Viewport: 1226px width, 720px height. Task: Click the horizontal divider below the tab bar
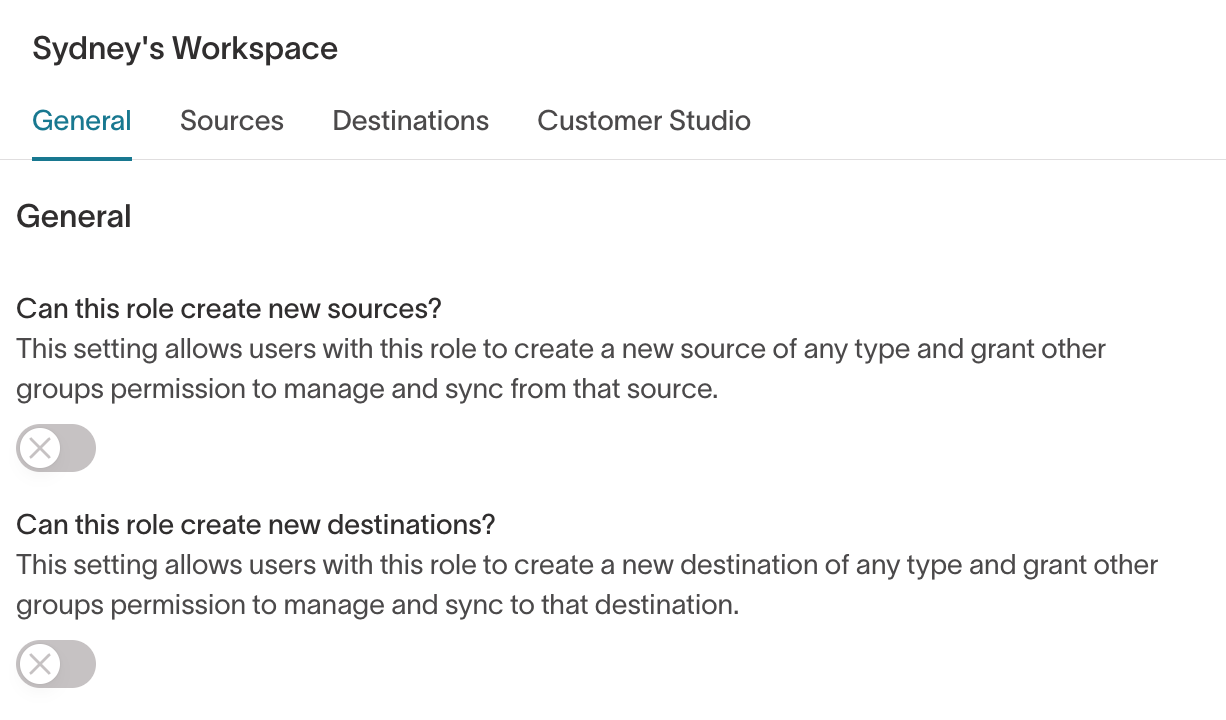click(700, 160)
